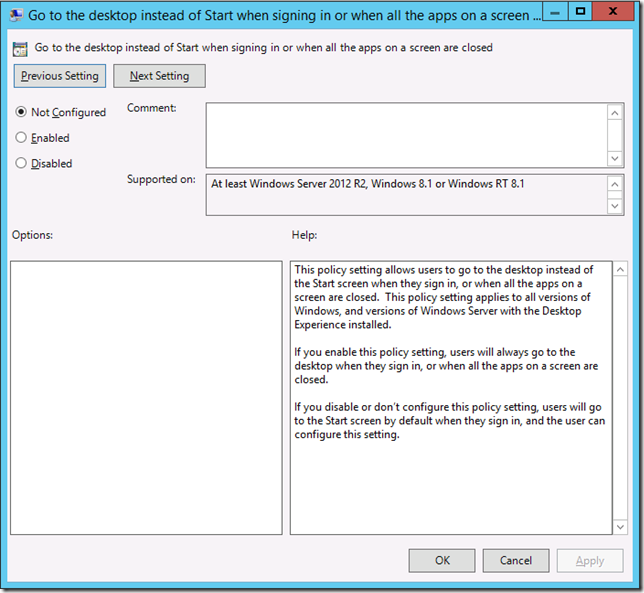Click the Supported on scroll down arrow
The height and width of the screenshot is (593, 644).
click(615, 206)
